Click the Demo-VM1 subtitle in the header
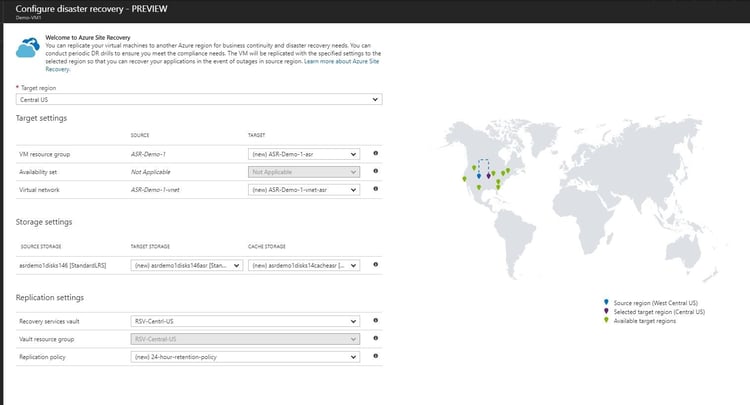This screenshot has width=750, height=405. (x=28, y=18)
